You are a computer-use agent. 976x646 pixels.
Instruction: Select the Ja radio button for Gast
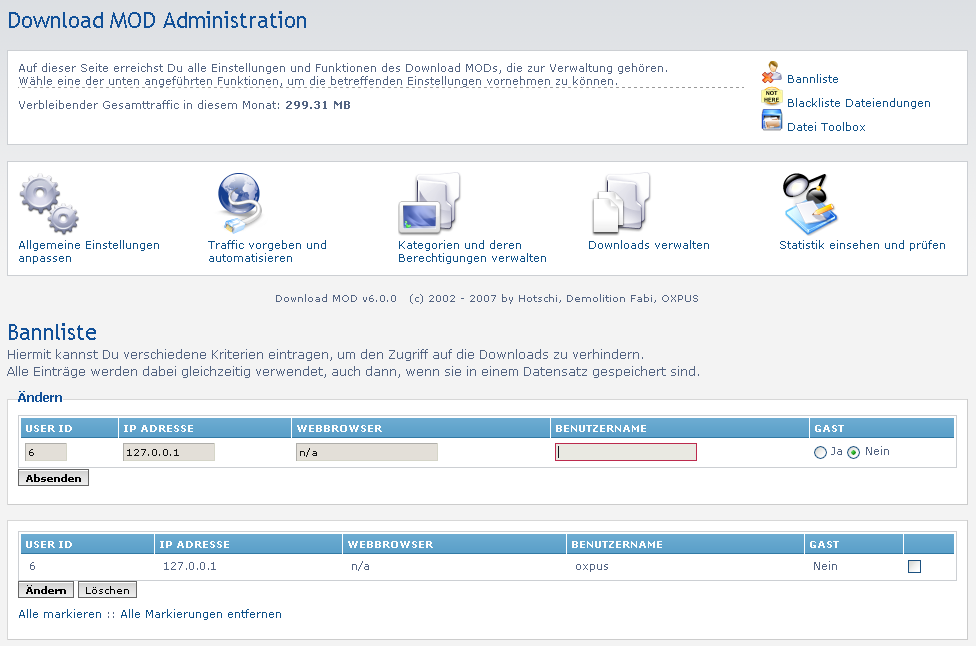(821, 452)
